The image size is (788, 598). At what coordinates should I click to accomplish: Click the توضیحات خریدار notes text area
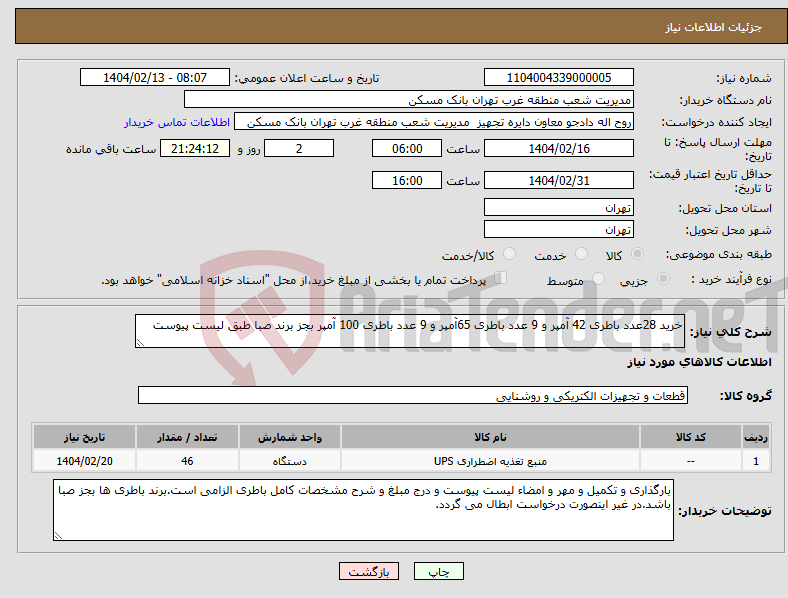click(x=363, y=510)
